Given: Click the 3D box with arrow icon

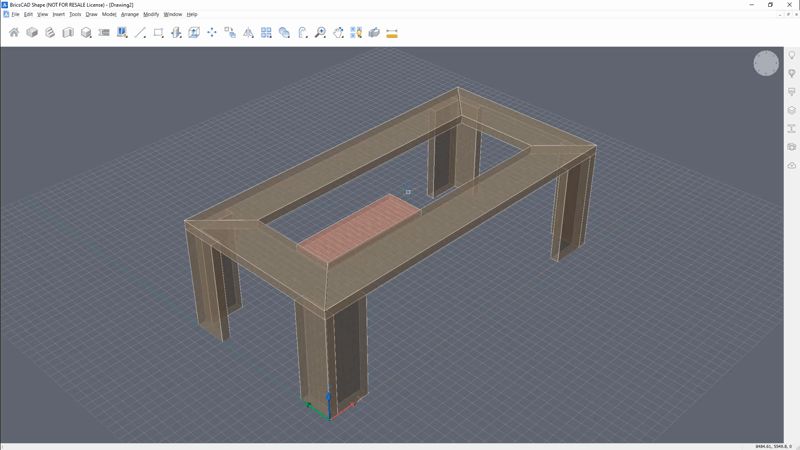Looking at the screenshot, I should (x=194, y=33).
